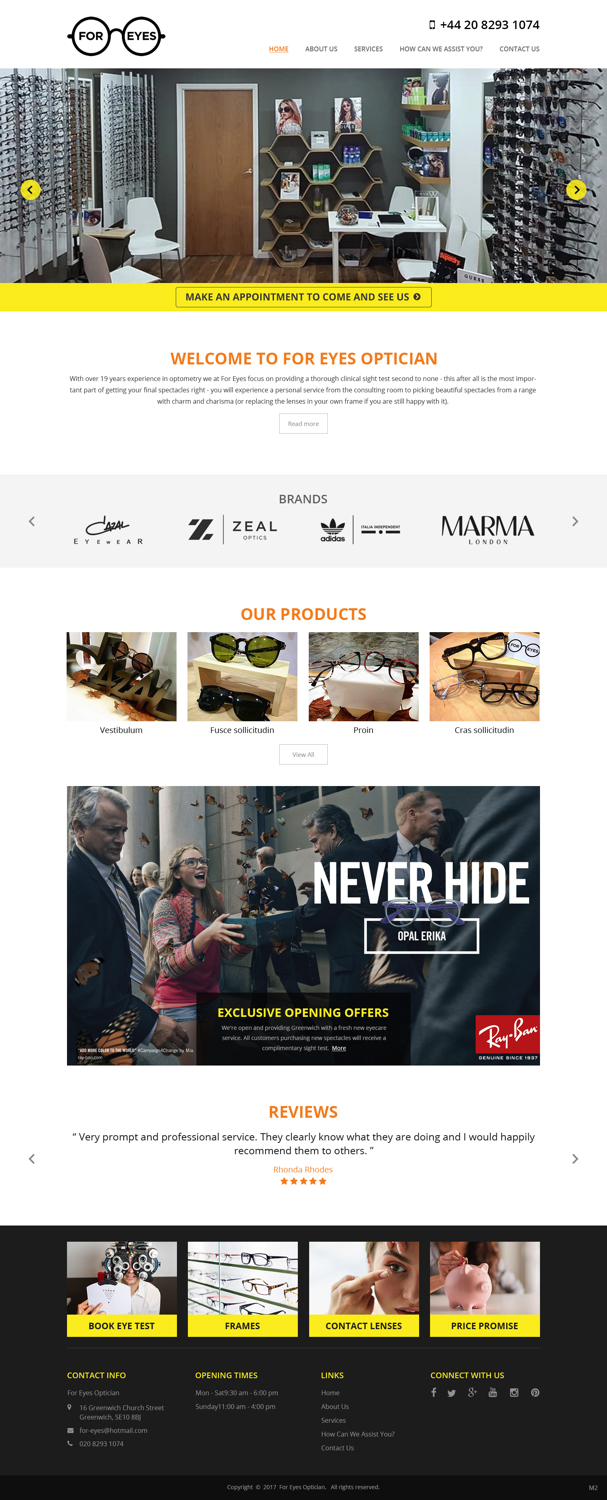Screen dimensions: 607x1500
Task: Click the View All products button
Action: (x=303, y=755)
